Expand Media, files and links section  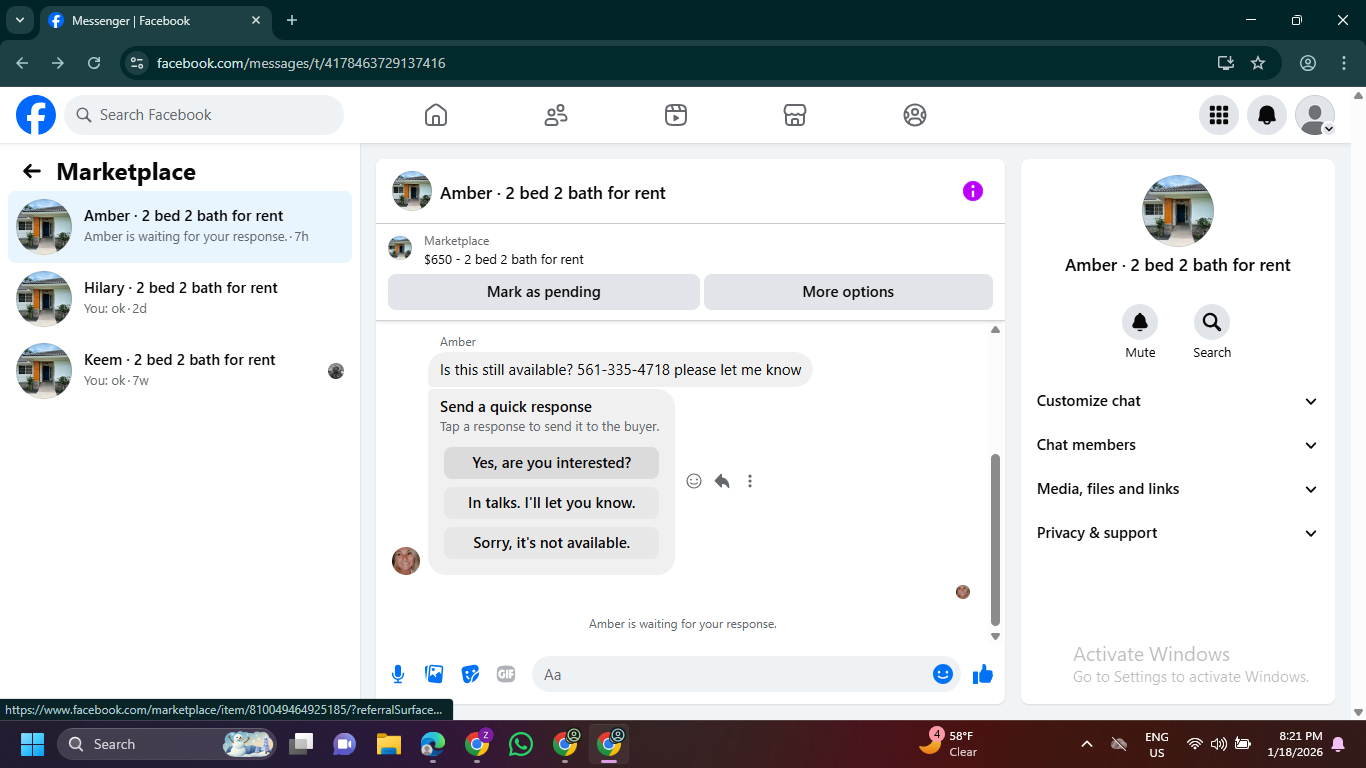pyautogui.click(x=1178, y=489)
